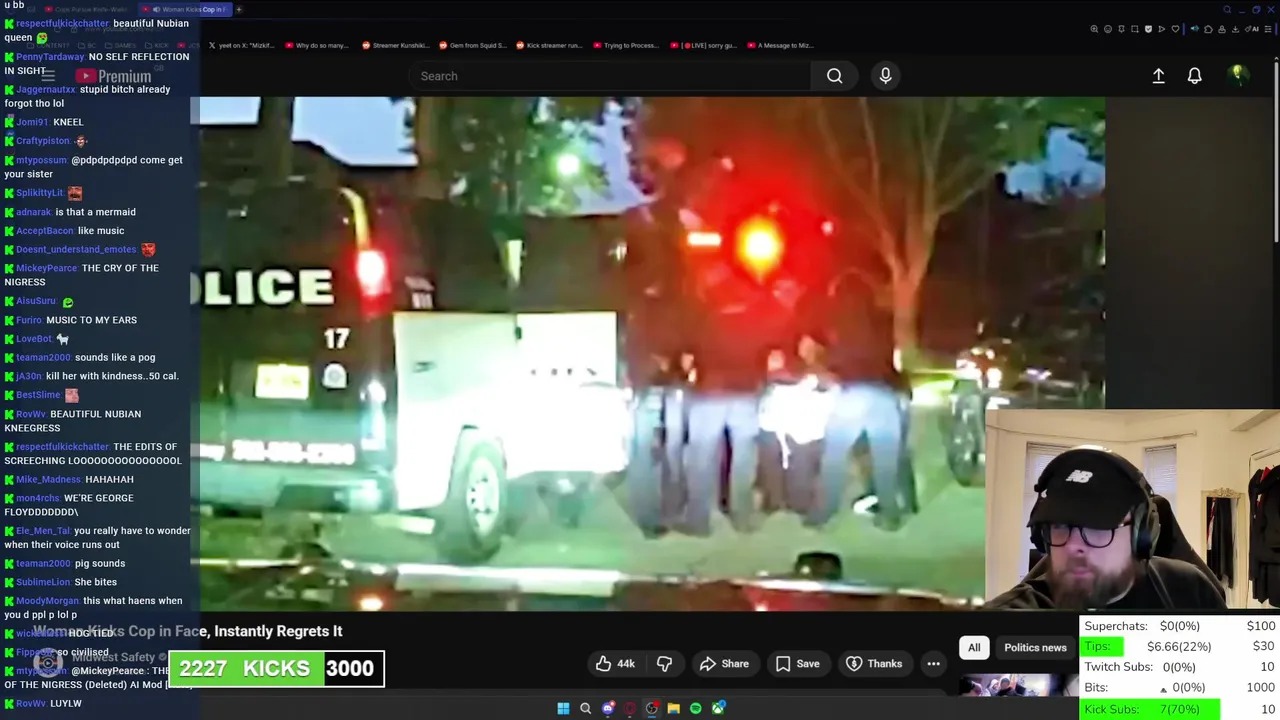Open the YouTube upload/create icon
Viewport: 1280px width, 720px height.
[x=1158, y=76]
